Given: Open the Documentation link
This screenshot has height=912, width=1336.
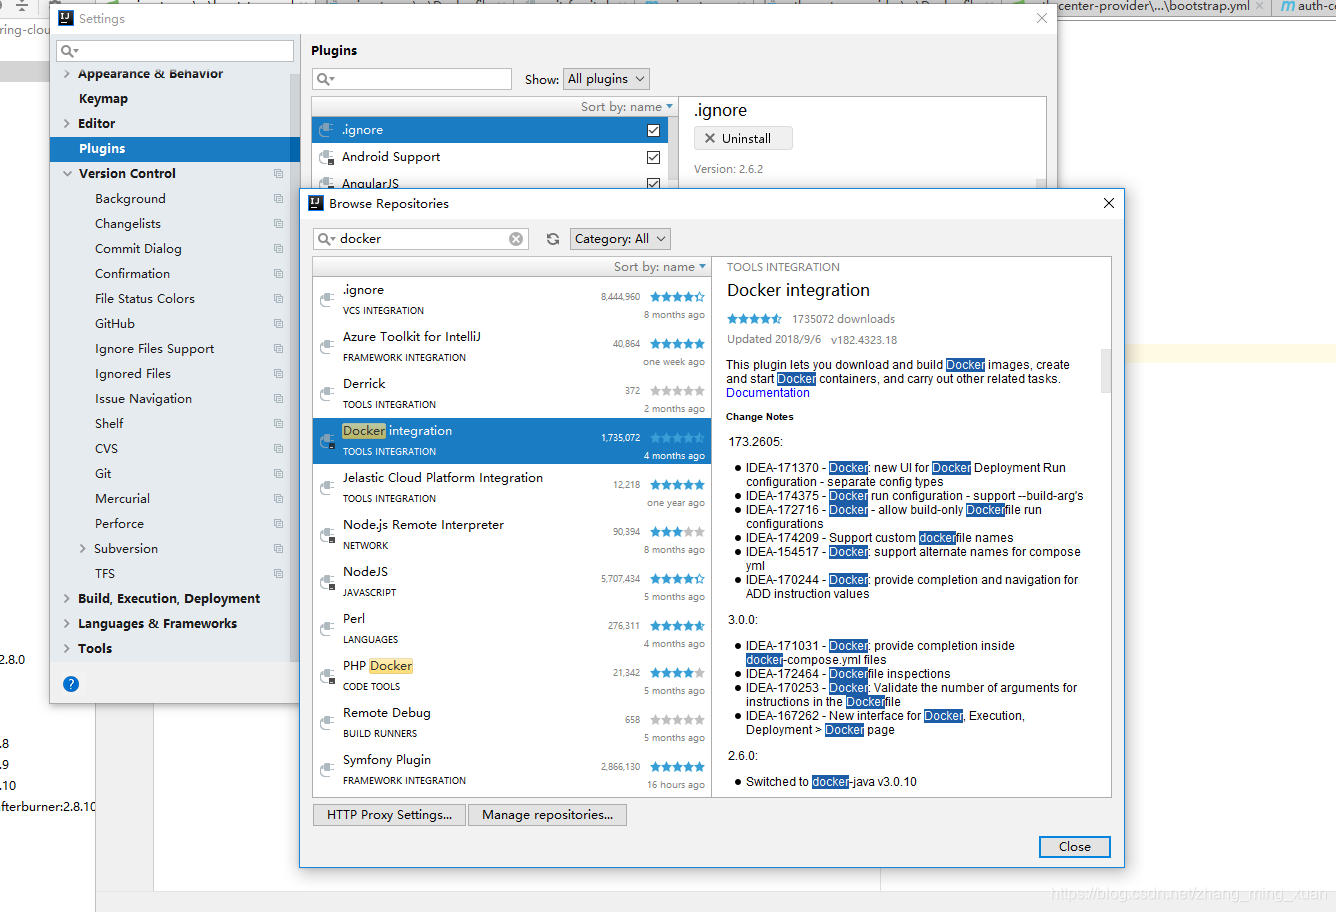Looking at the screenshot, I should click(768, 393).
